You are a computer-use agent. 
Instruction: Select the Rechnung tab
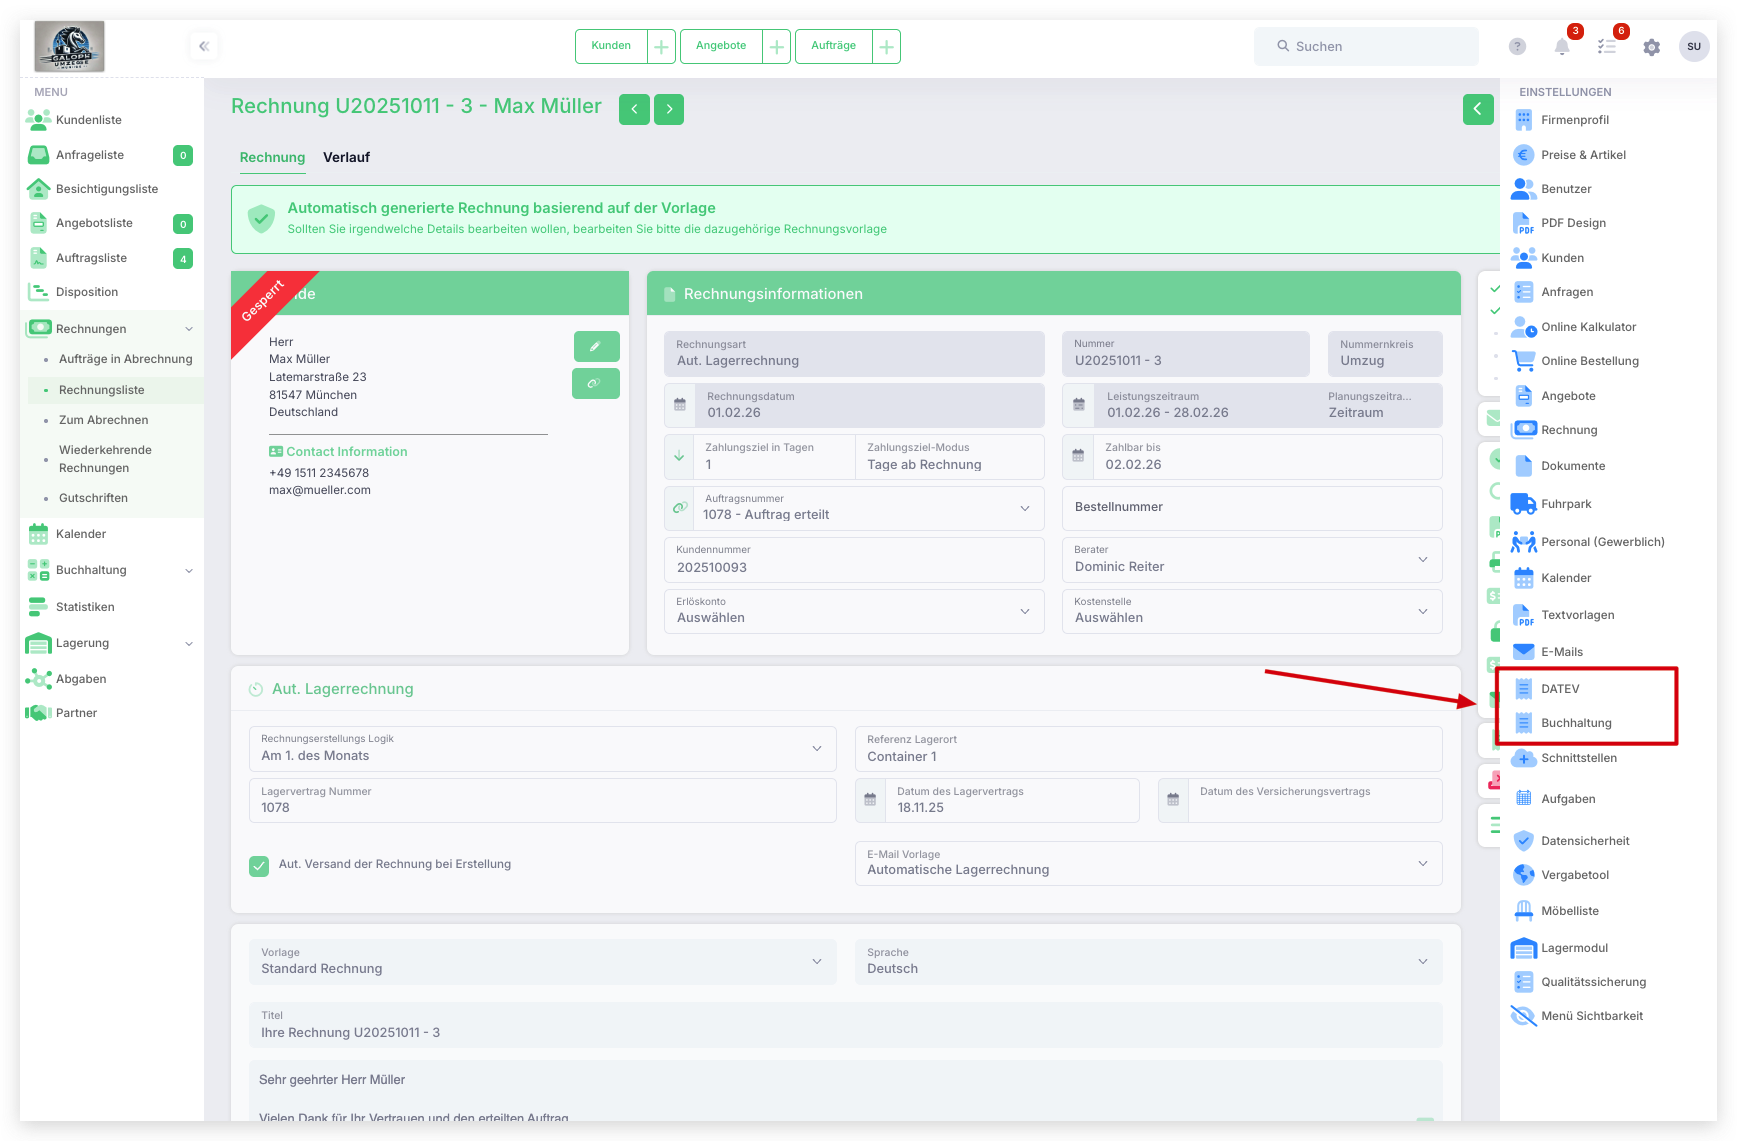click(272, 157)
